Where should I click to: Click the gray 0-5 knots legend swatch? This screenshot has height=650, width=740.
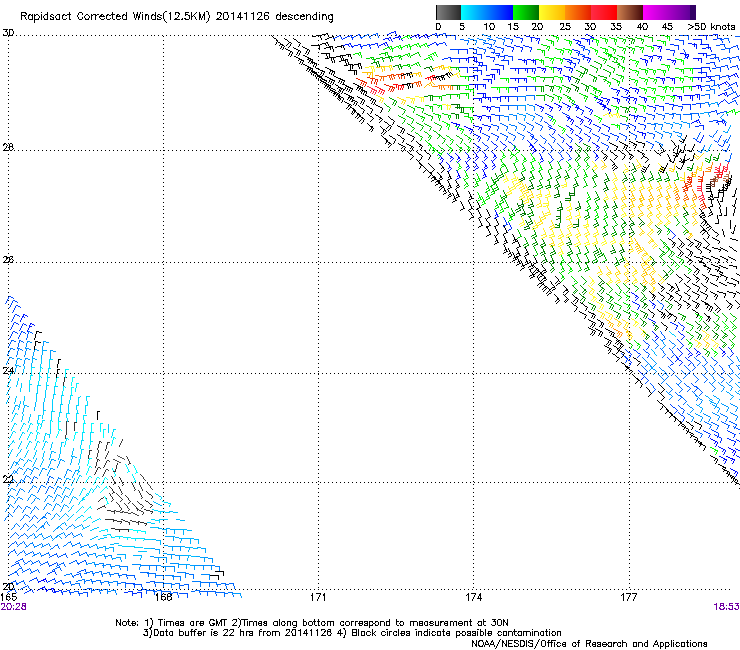(448, 12)
